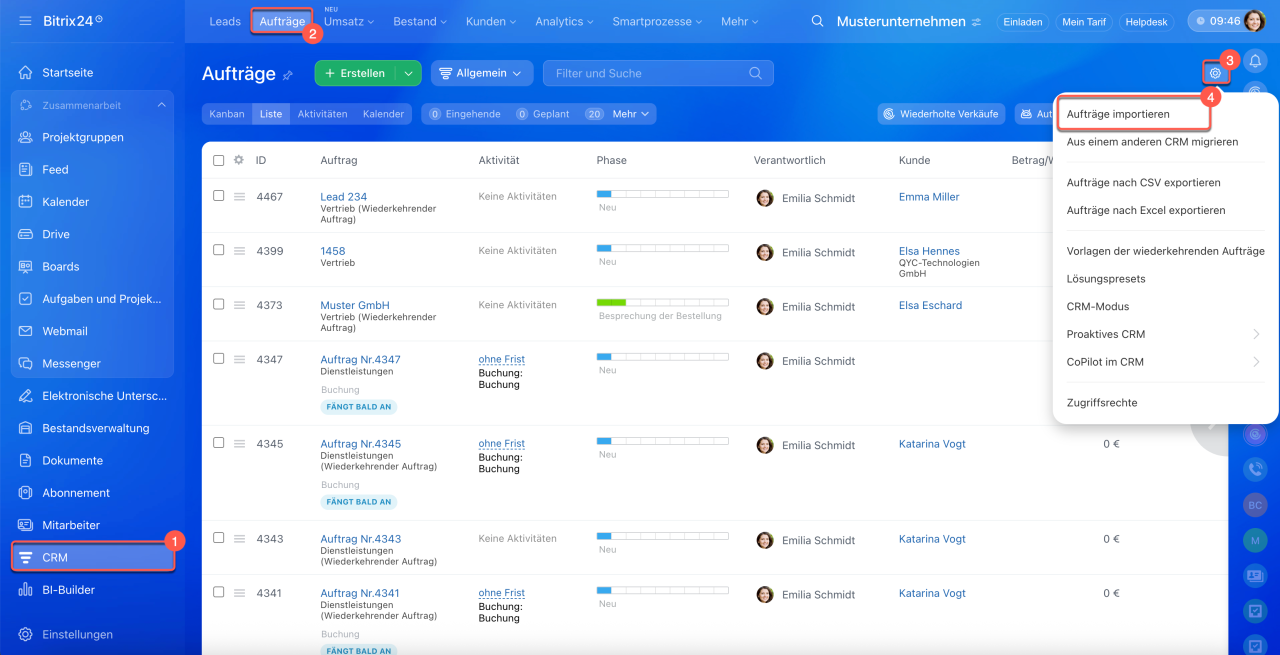
Task: Click user profile avatar at top right
Action: [x=1253, y=21]
